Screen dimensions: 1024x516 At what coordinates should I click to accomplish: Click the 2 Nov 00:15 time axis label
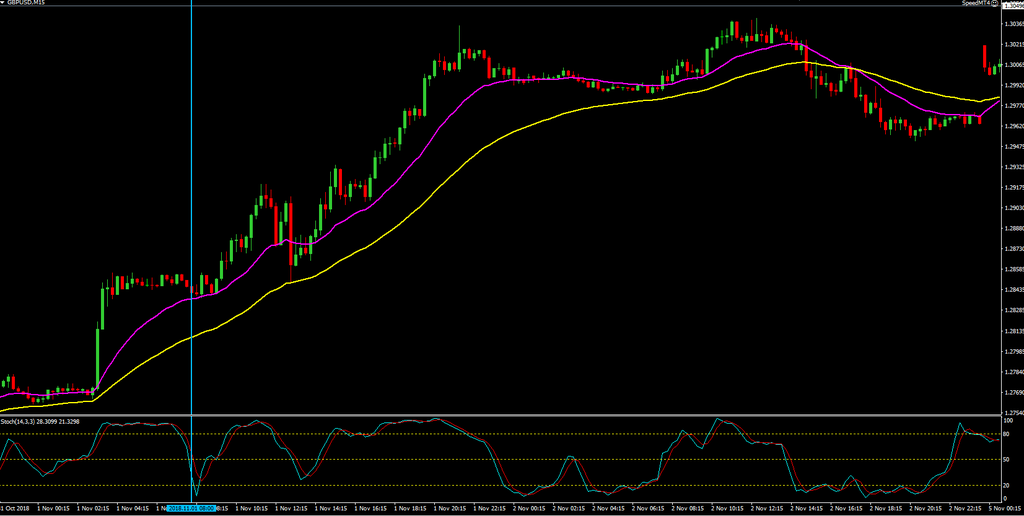[530, 508]
